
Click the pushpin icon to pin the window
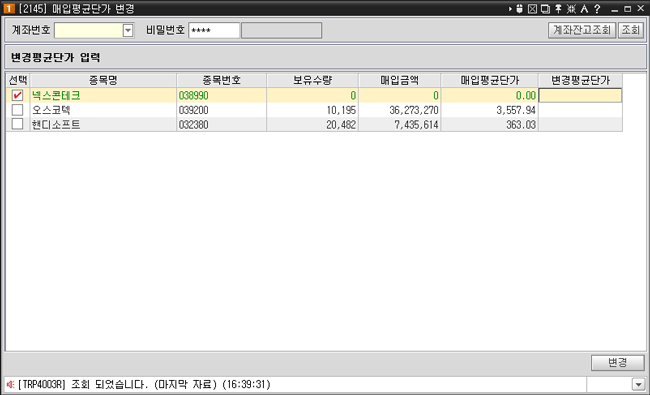[558, 9]
